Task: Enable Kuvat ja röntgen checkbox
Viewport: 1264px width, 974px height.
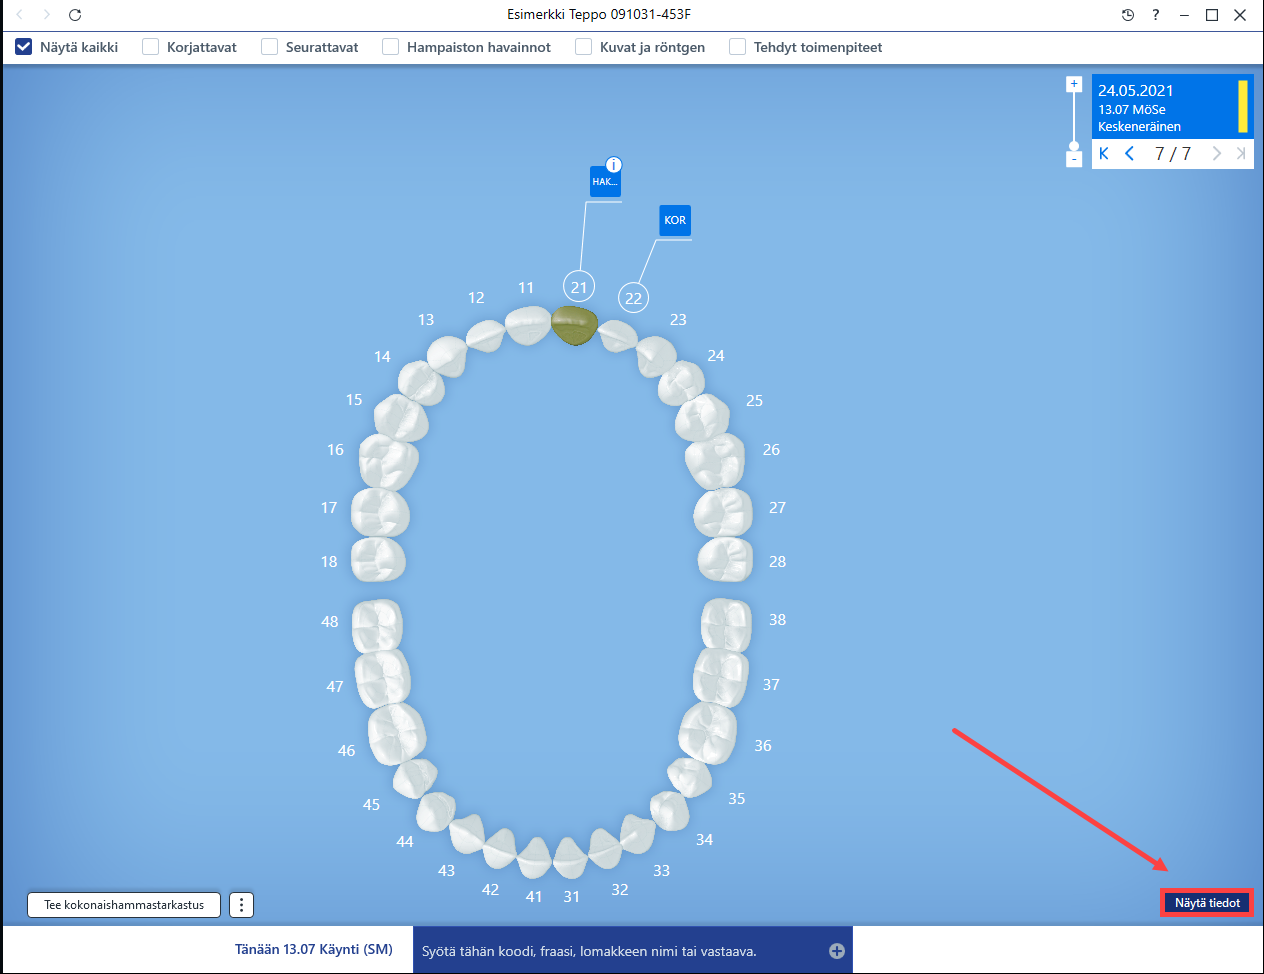Action: pos(584,47)
